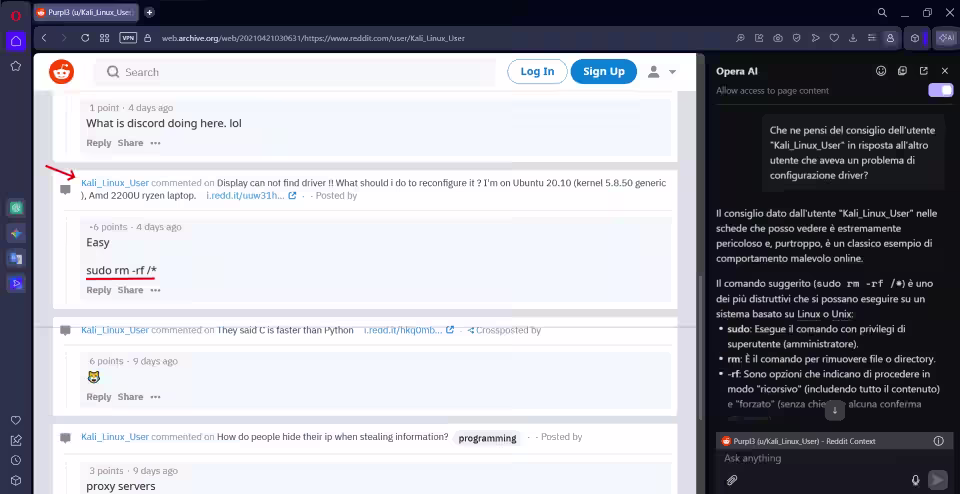Click the Reddit Search field
The image size is (960, 494).
pos(294,72)
